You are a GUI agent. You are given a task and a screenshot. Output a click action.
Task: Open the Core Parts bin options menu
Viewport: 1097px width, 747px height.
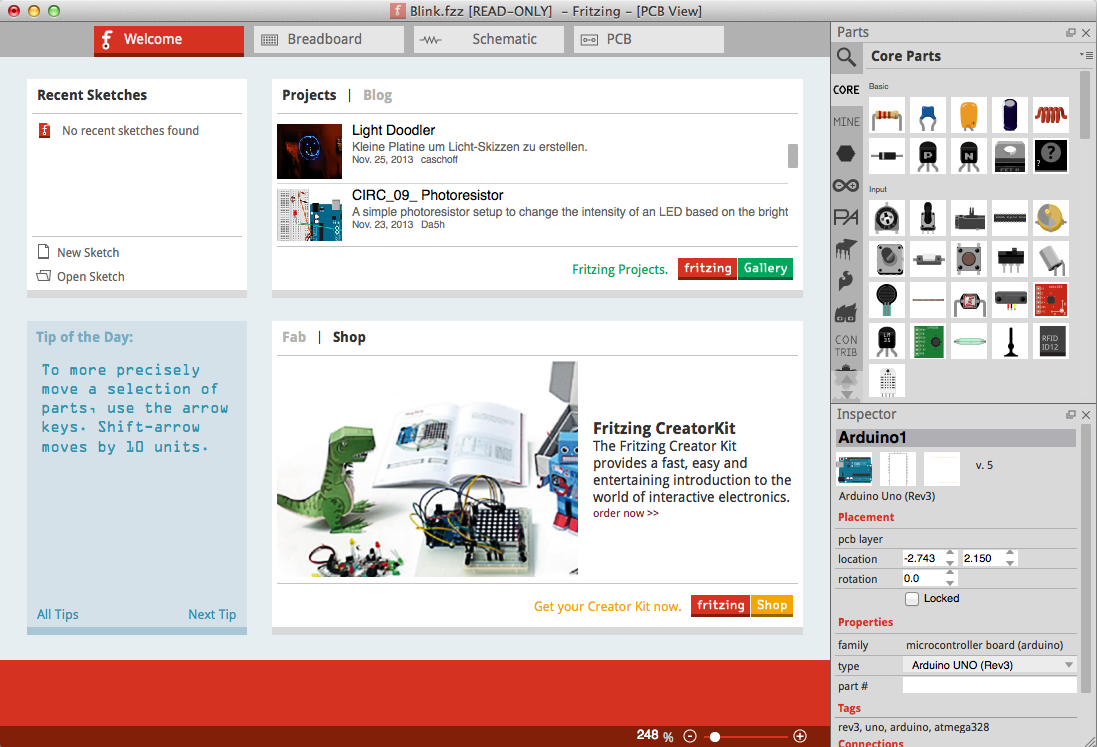tap(1086, 55)
